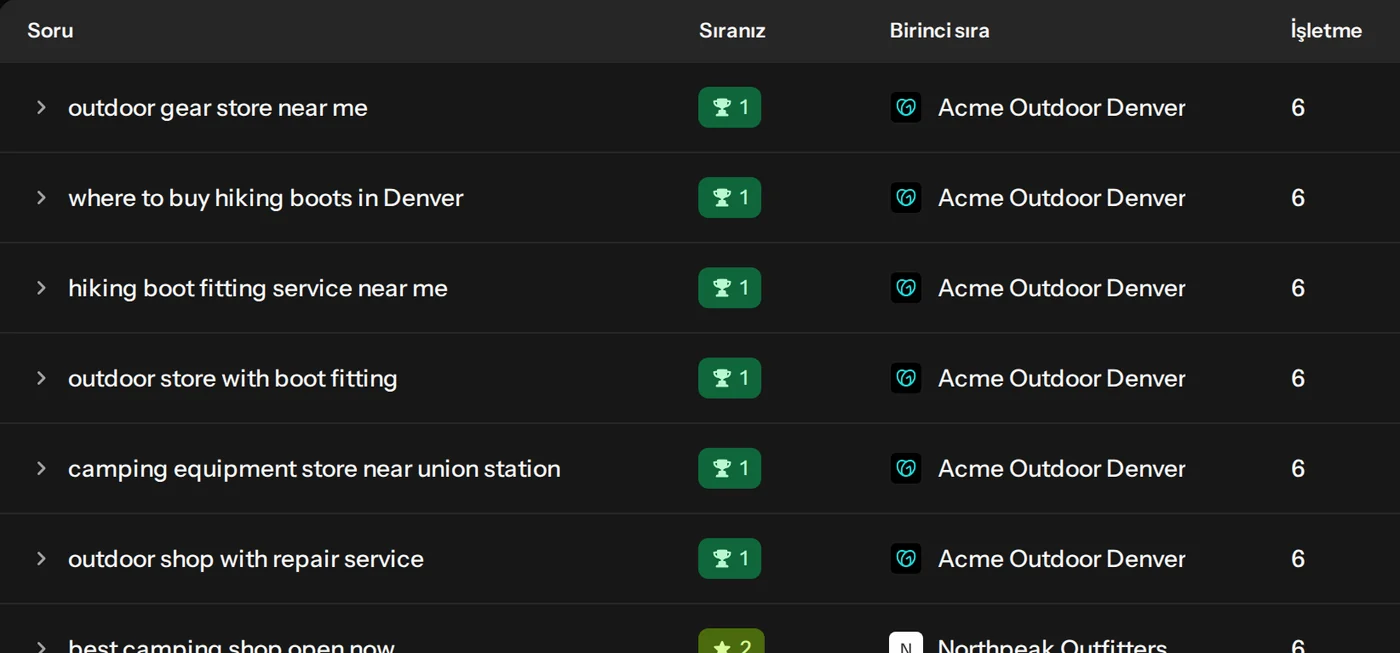The height and width of the screenshot is (653, 1400).
Task: Expand the 'outdoor gear store near me' row
Action: pos(41,107)
